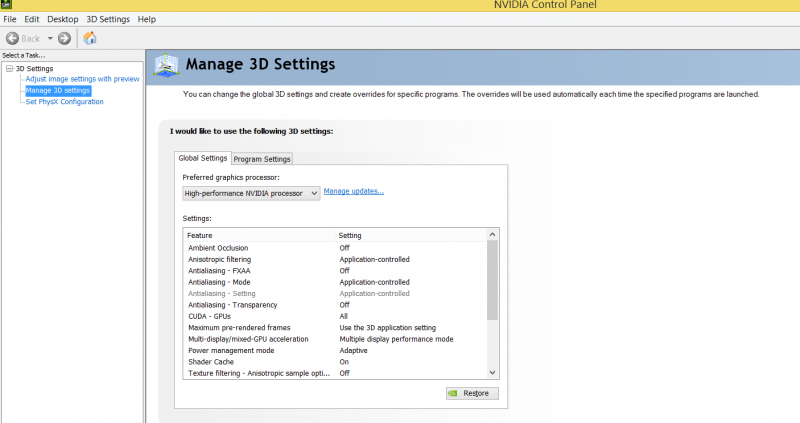Select the CUDA - GPUs row
This screenshot has width=800, height=423.
(x=335, y=316)
